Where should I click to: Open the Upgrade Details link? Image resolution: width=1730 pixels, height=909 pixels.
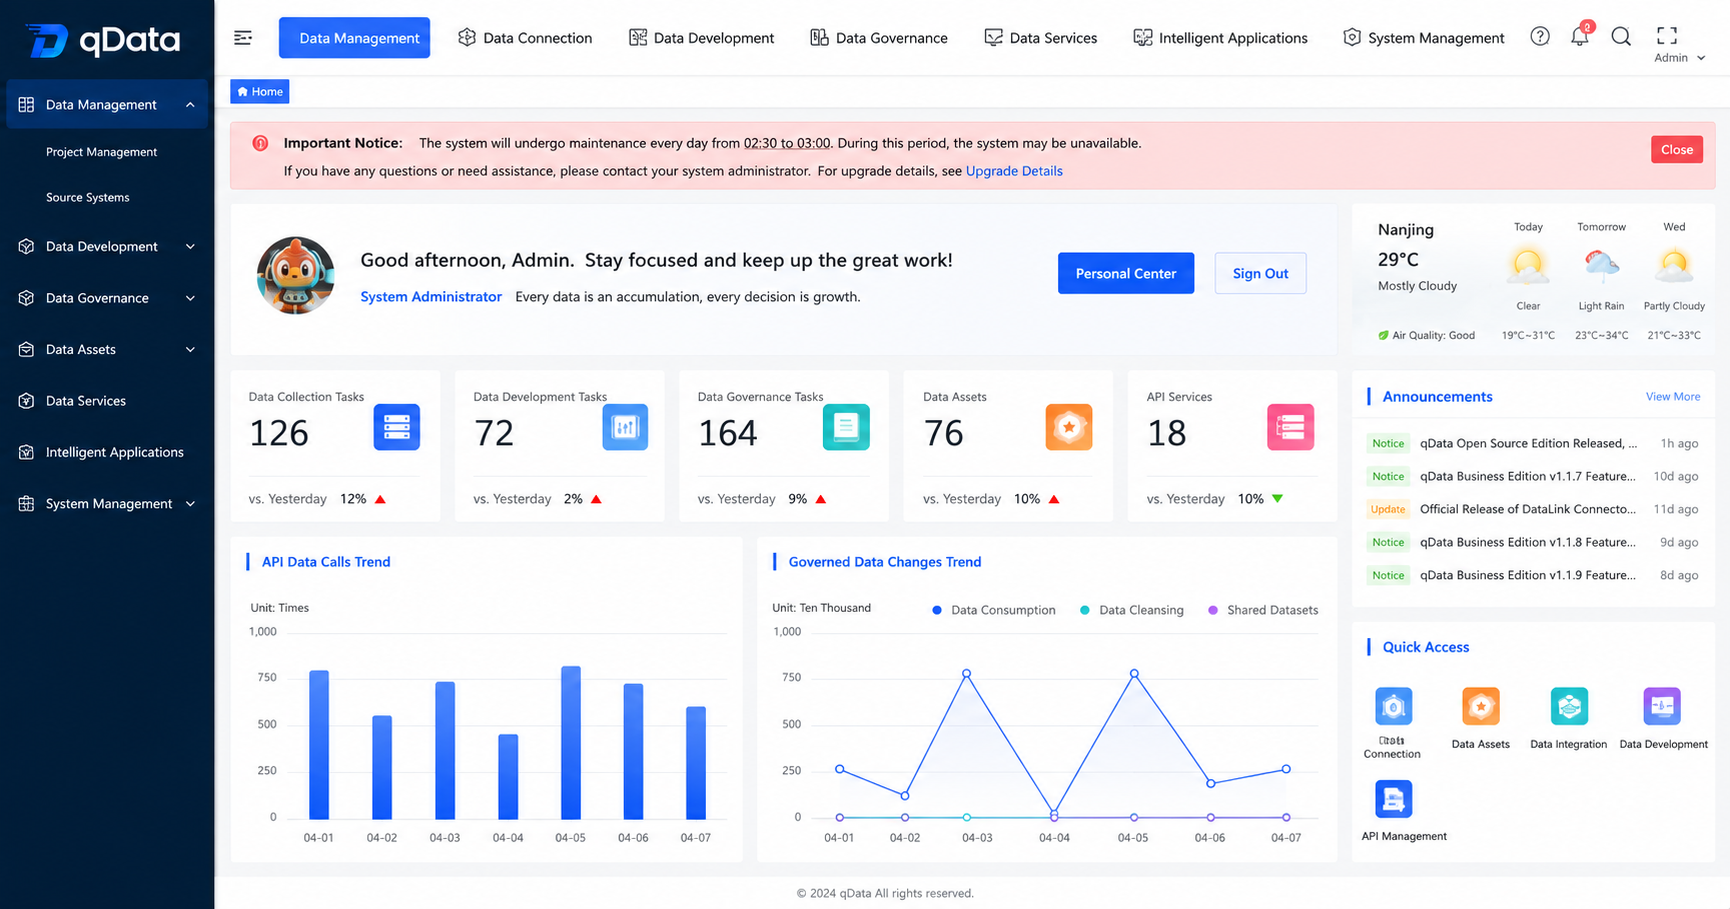tap(1014, 171)
